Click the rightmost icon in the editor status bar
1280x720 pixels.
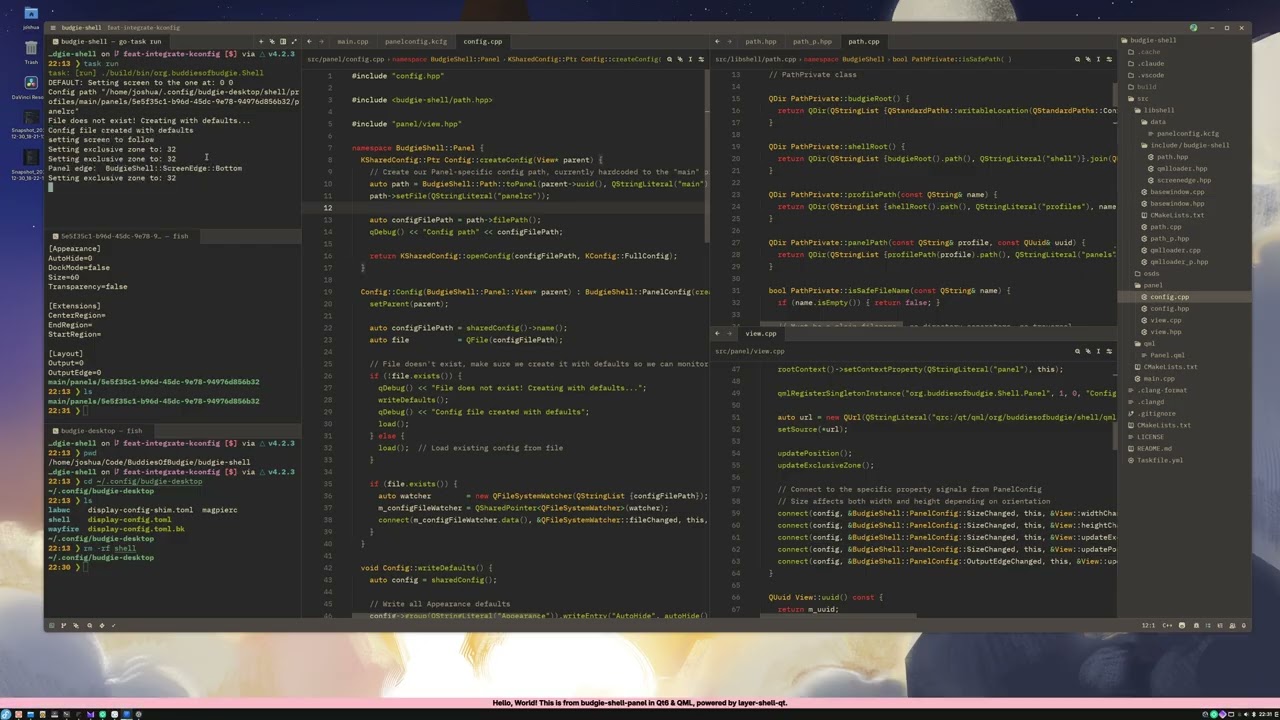click(1243, 625)
